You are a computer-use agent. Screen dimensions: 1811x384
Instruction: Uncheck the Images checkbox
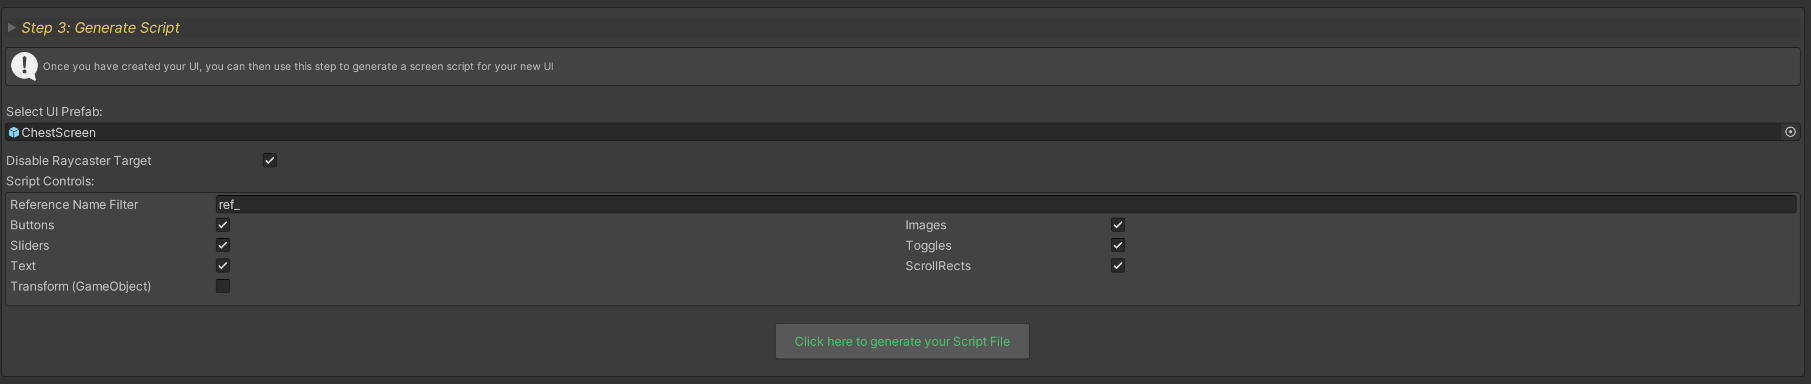click(1118, 225)
